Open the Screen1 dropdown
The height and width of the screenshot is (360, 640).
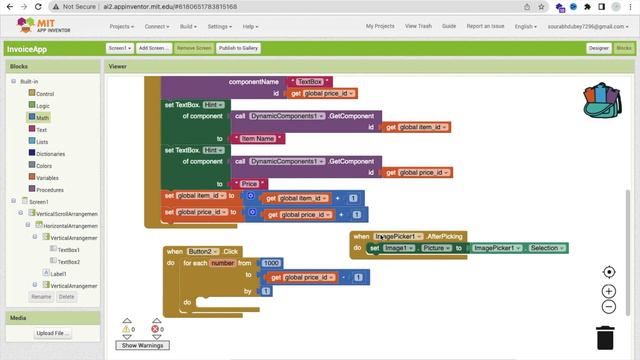pyautogui.click(x=120, y=48)
